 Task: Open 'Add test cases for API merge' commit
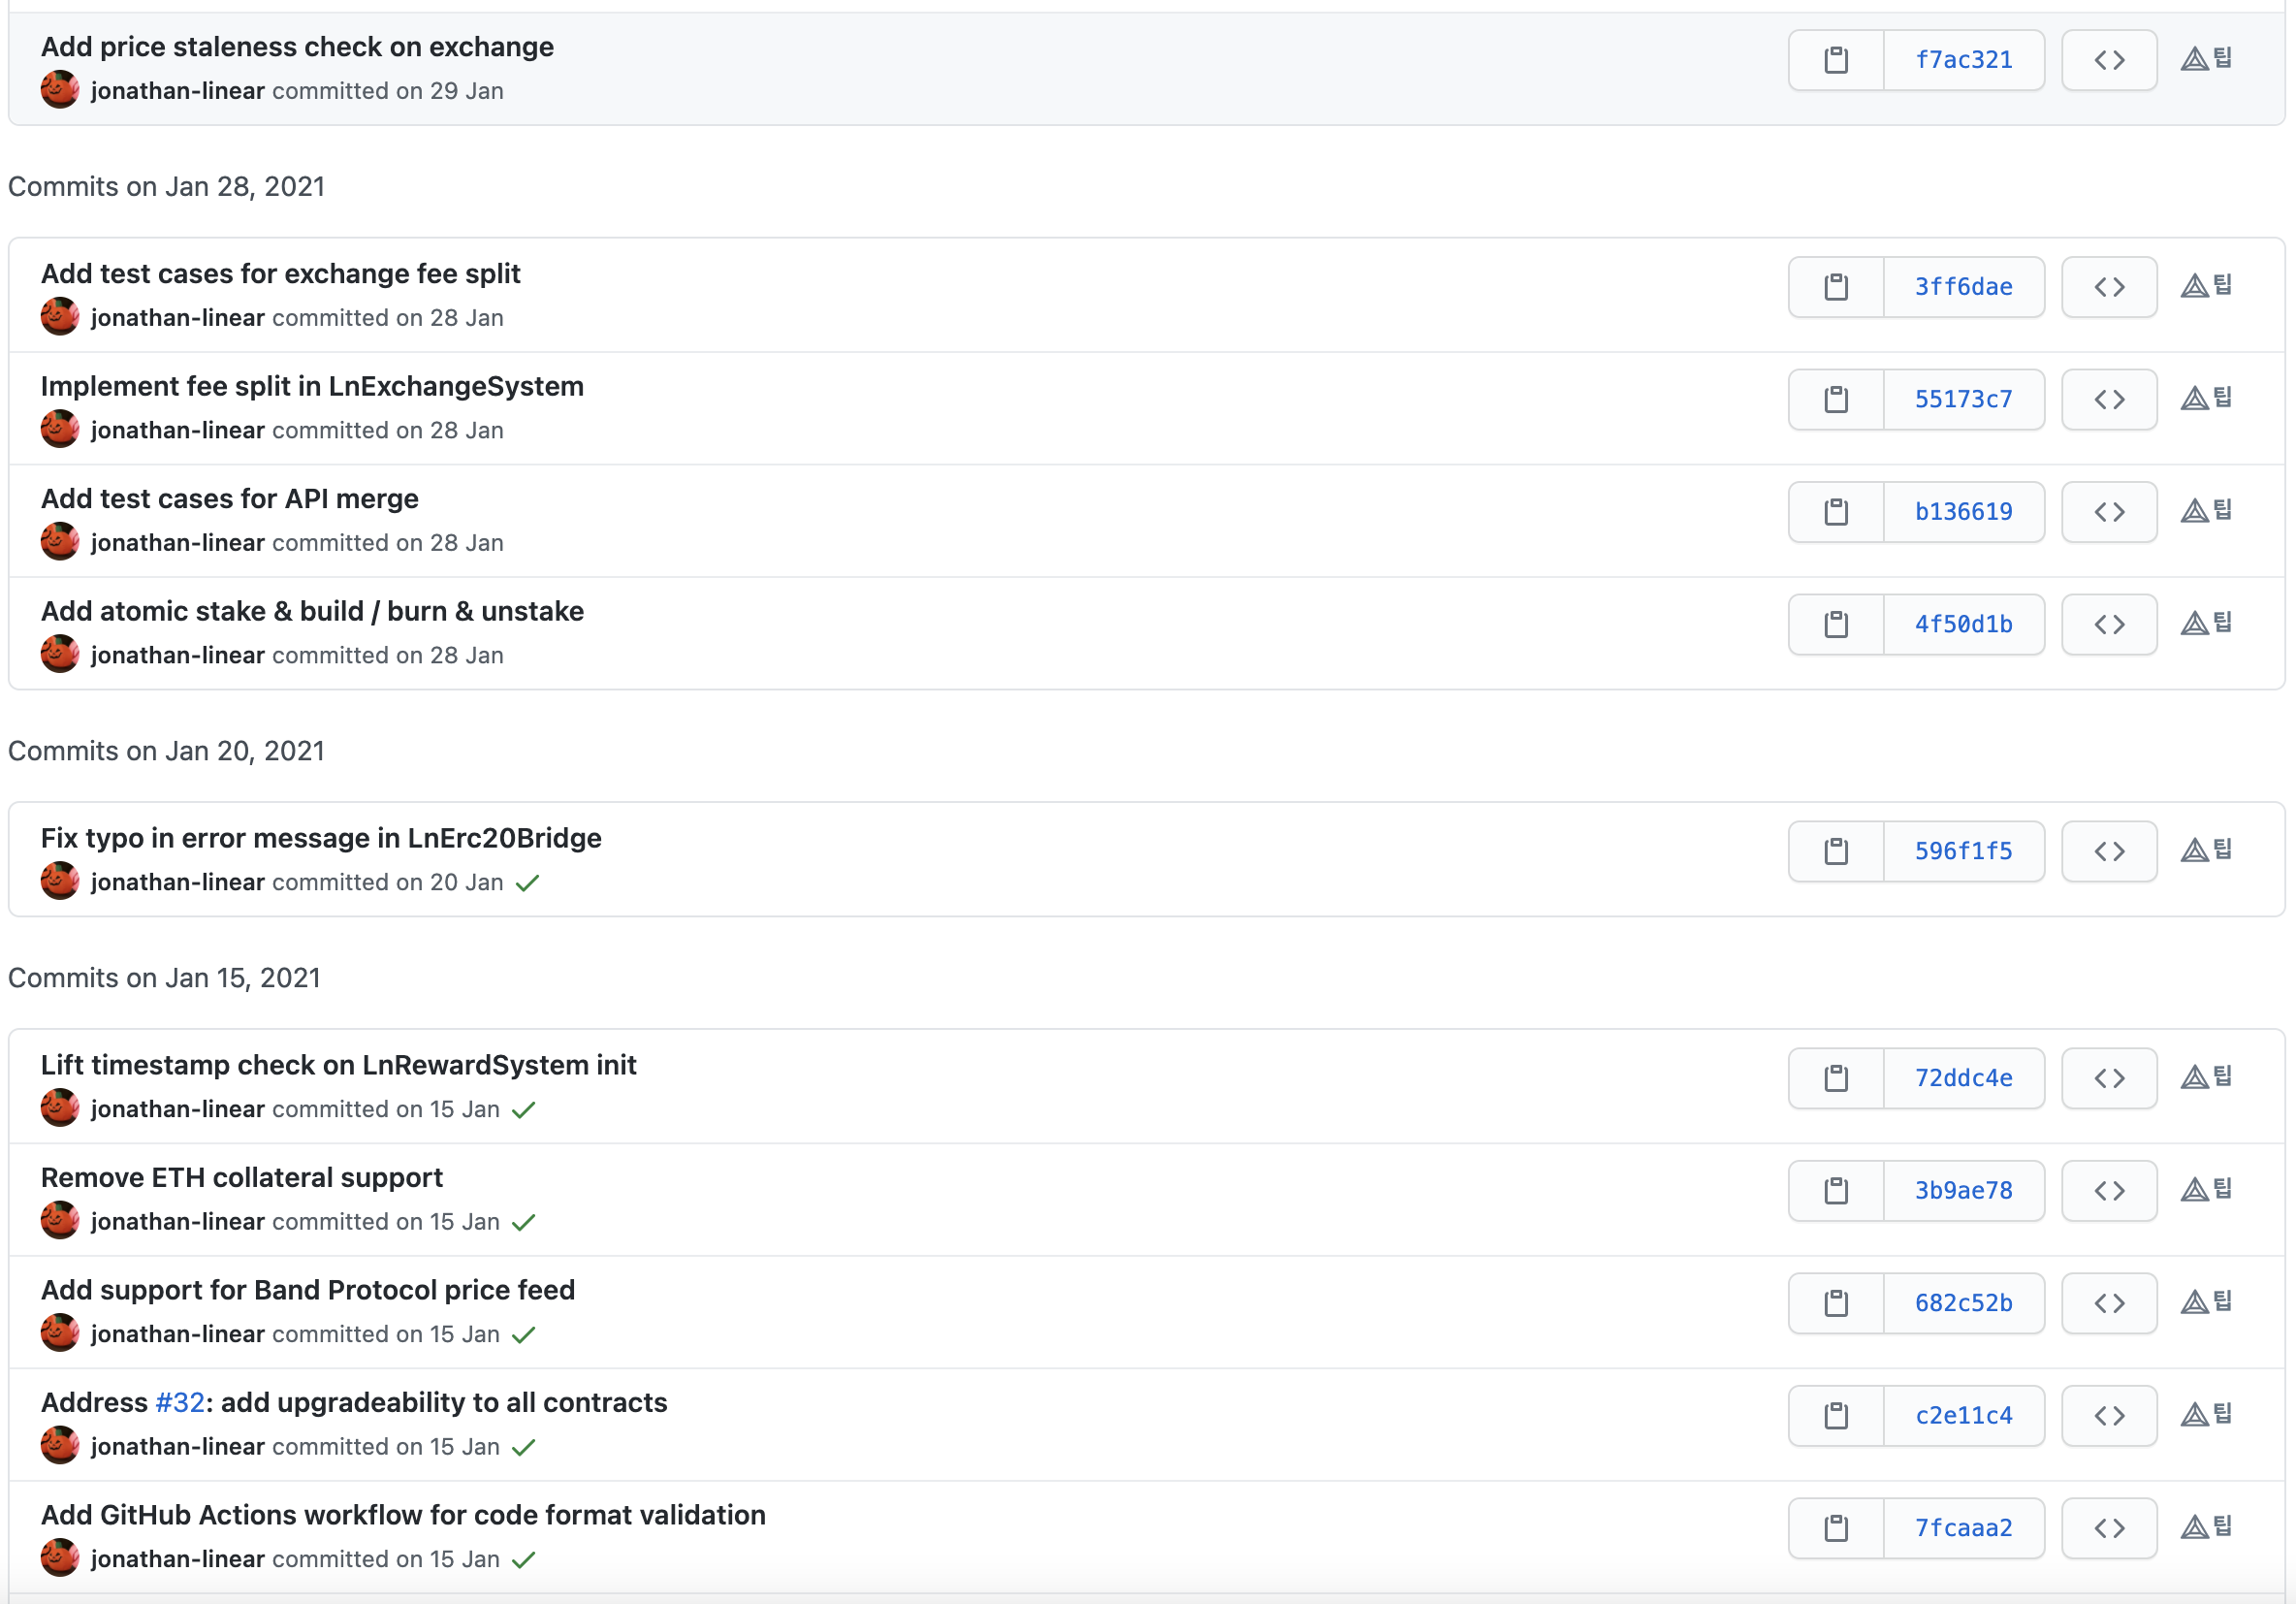coord(229,499)
